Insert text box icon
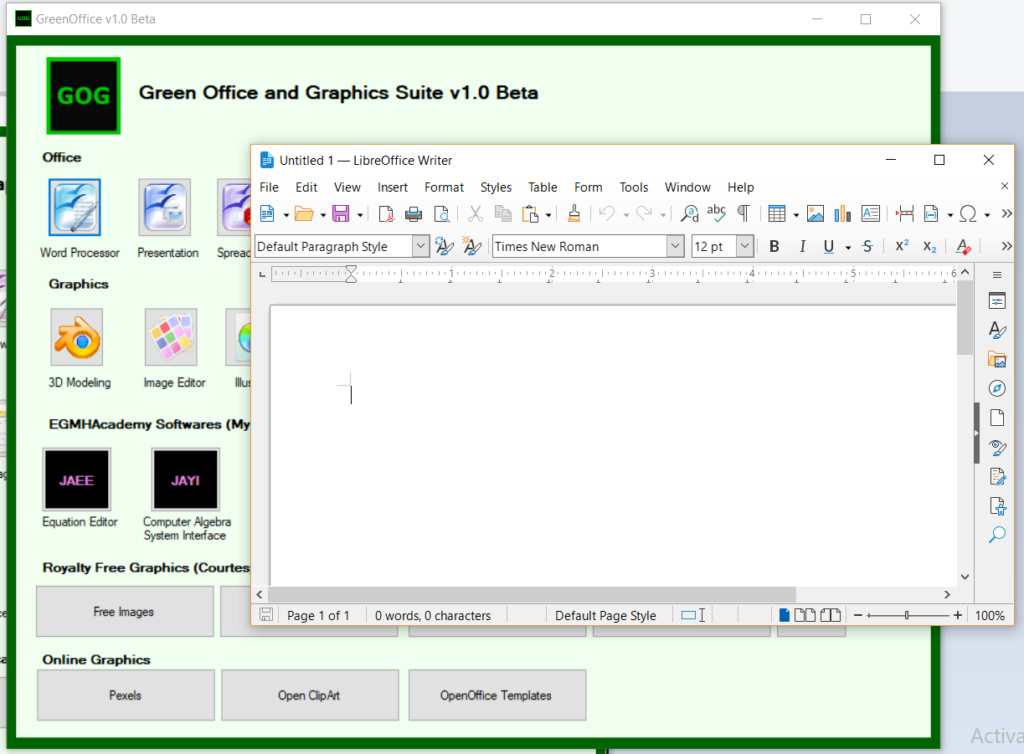The height and width of the screenshot is (754, 1024). [871, 213]
